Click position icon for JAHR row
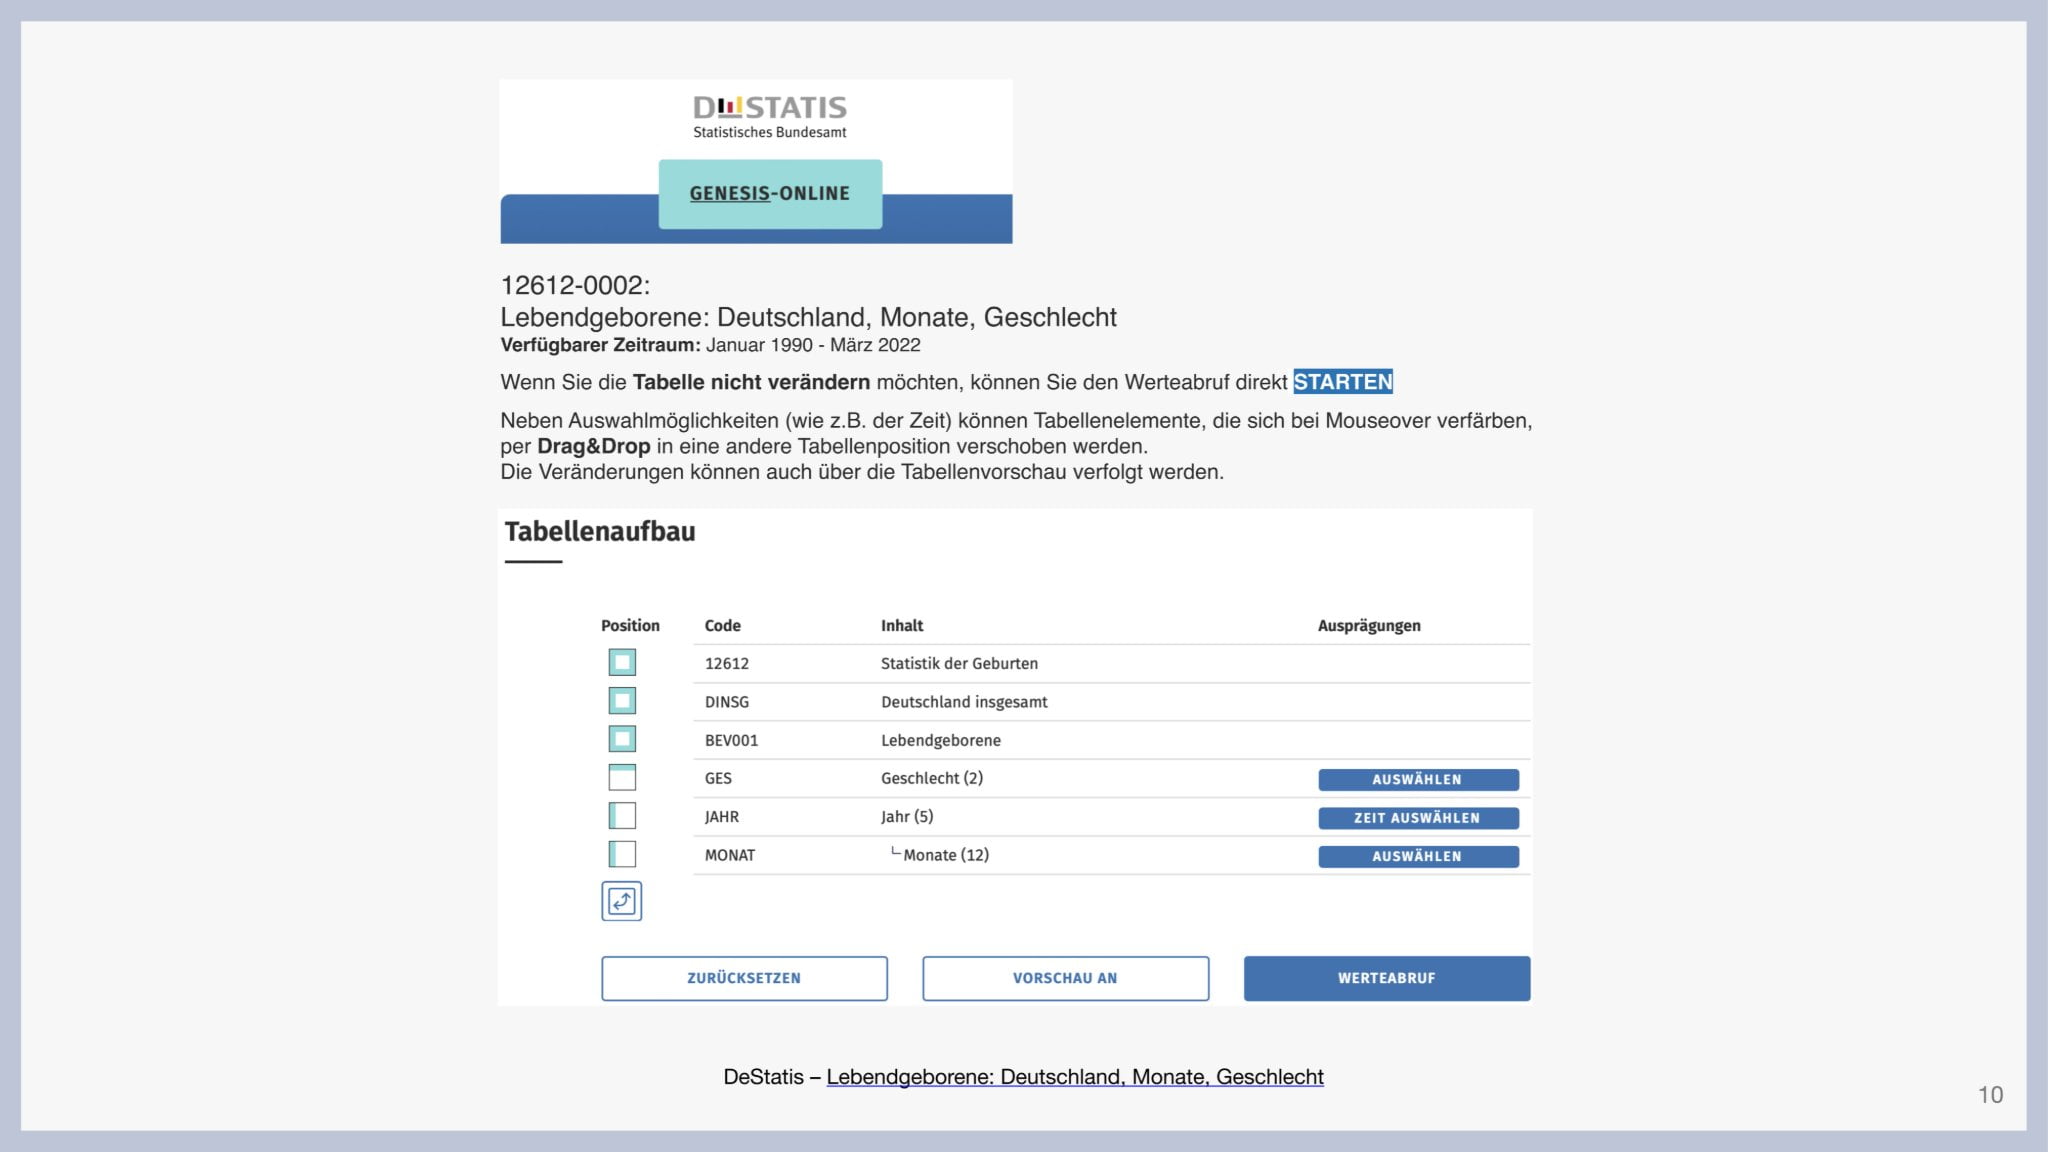The image size is (2048, 1152). 622,816
